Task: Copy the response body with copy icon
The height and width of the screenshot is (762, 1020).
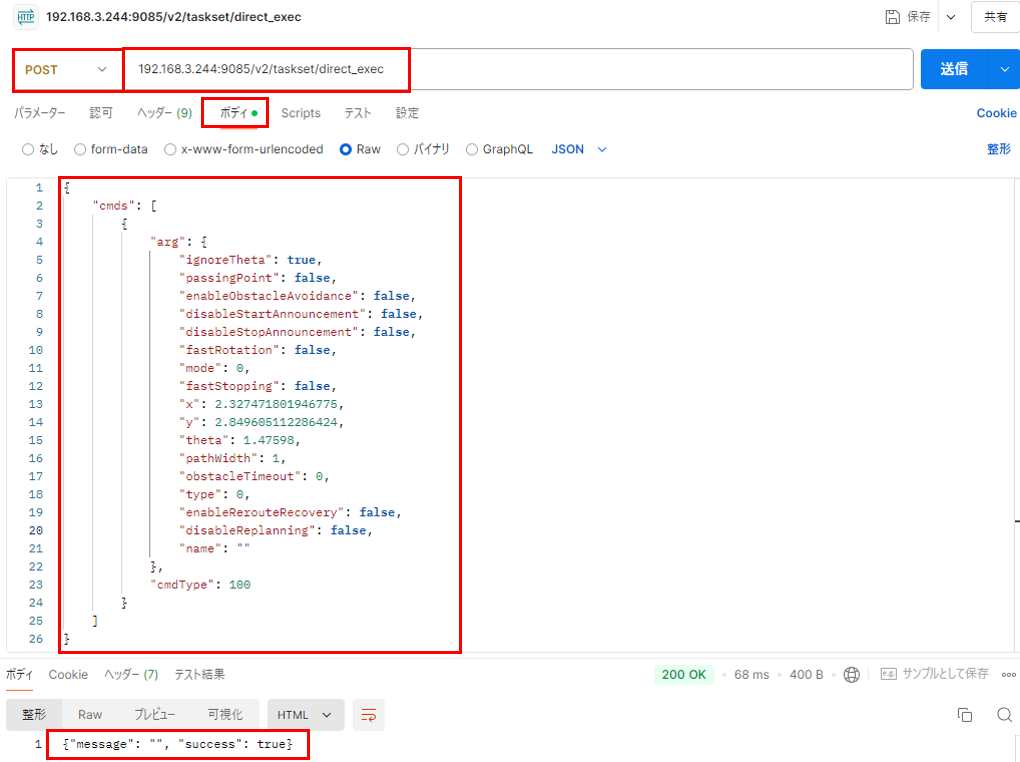Action: click(965, 715)
